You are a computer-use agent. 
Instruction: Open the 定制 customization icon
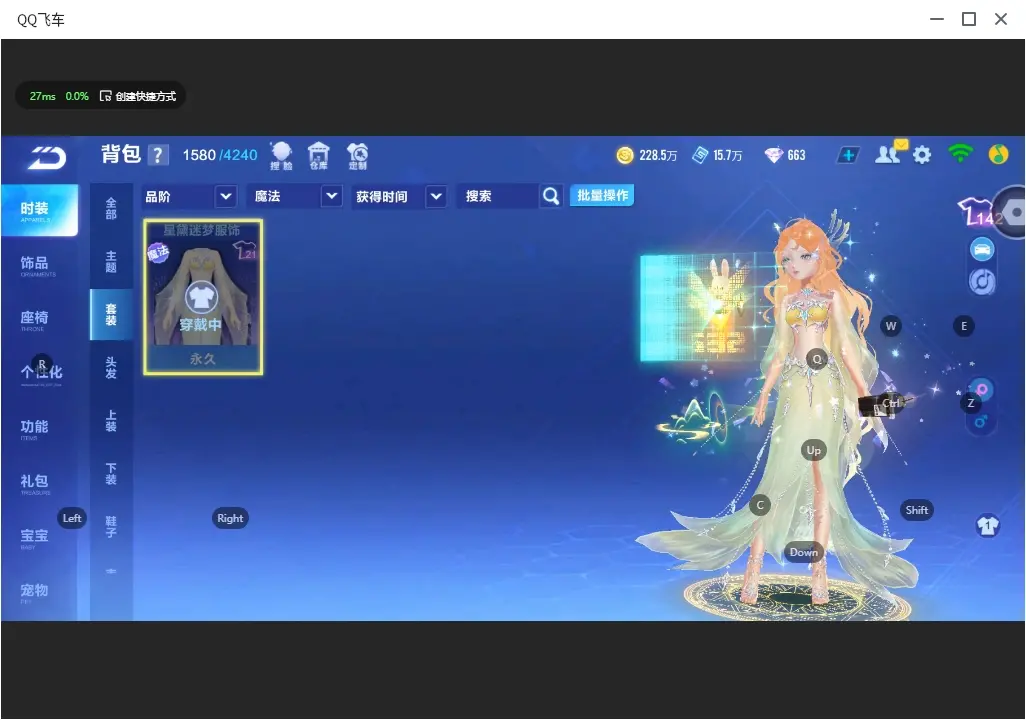pyautogui.click(x=357, y=156)
